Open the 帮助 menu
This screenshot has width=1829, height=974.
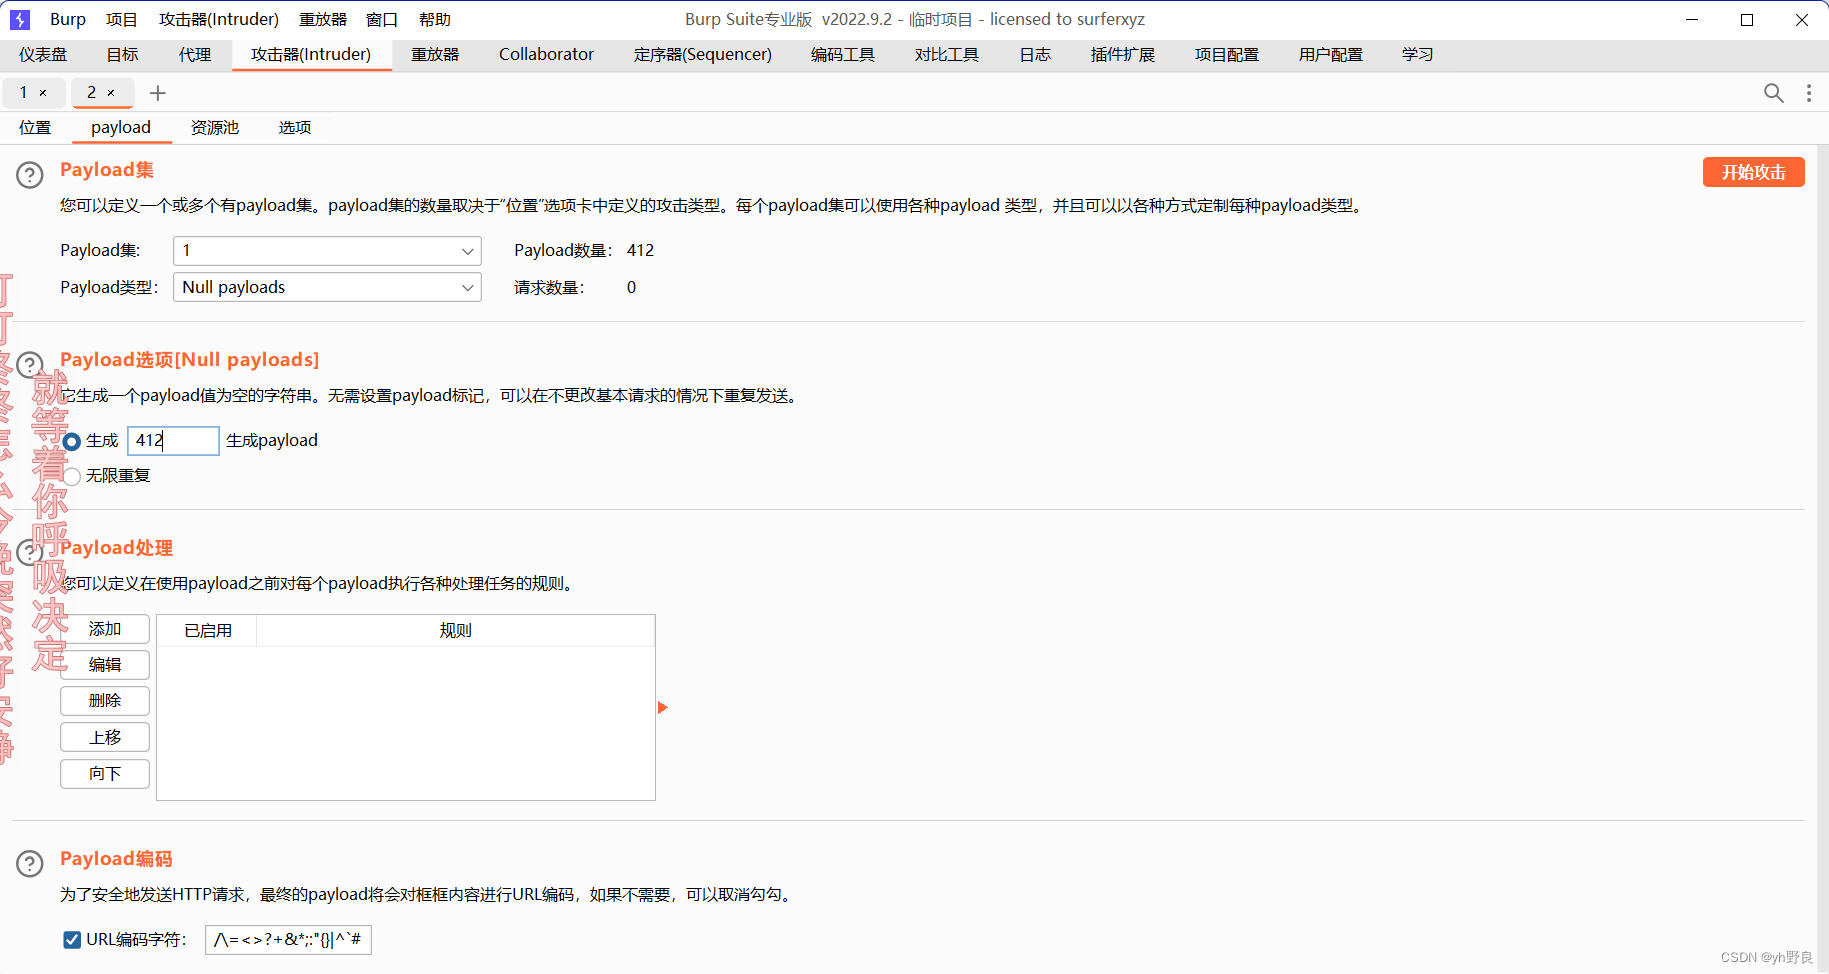pos(435,19)
